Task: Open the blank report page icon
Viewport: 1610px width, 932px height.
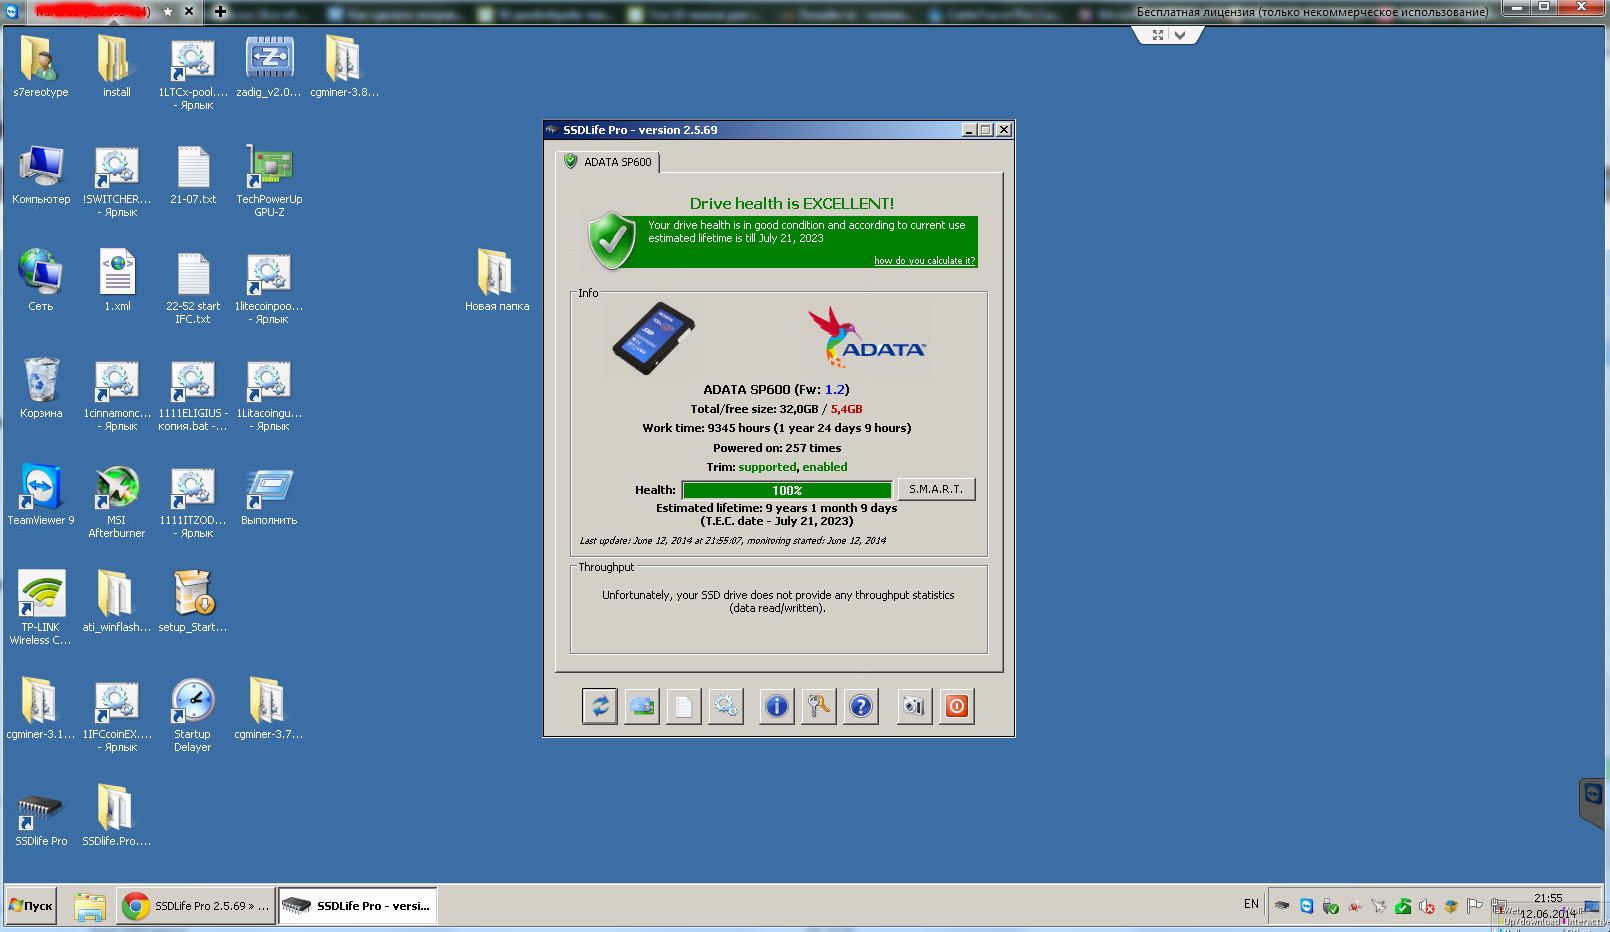Action: click(x=684, y=707)
